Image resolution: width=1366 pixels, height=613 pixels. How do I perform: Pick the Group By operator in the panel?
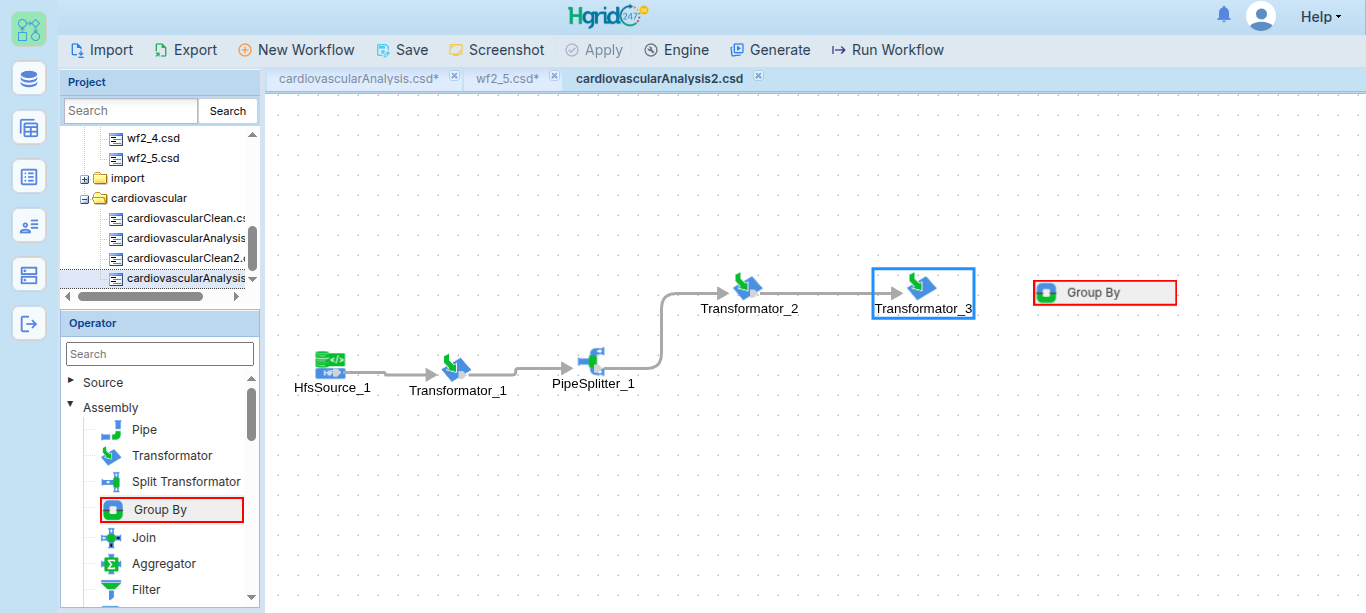(172, 510)
